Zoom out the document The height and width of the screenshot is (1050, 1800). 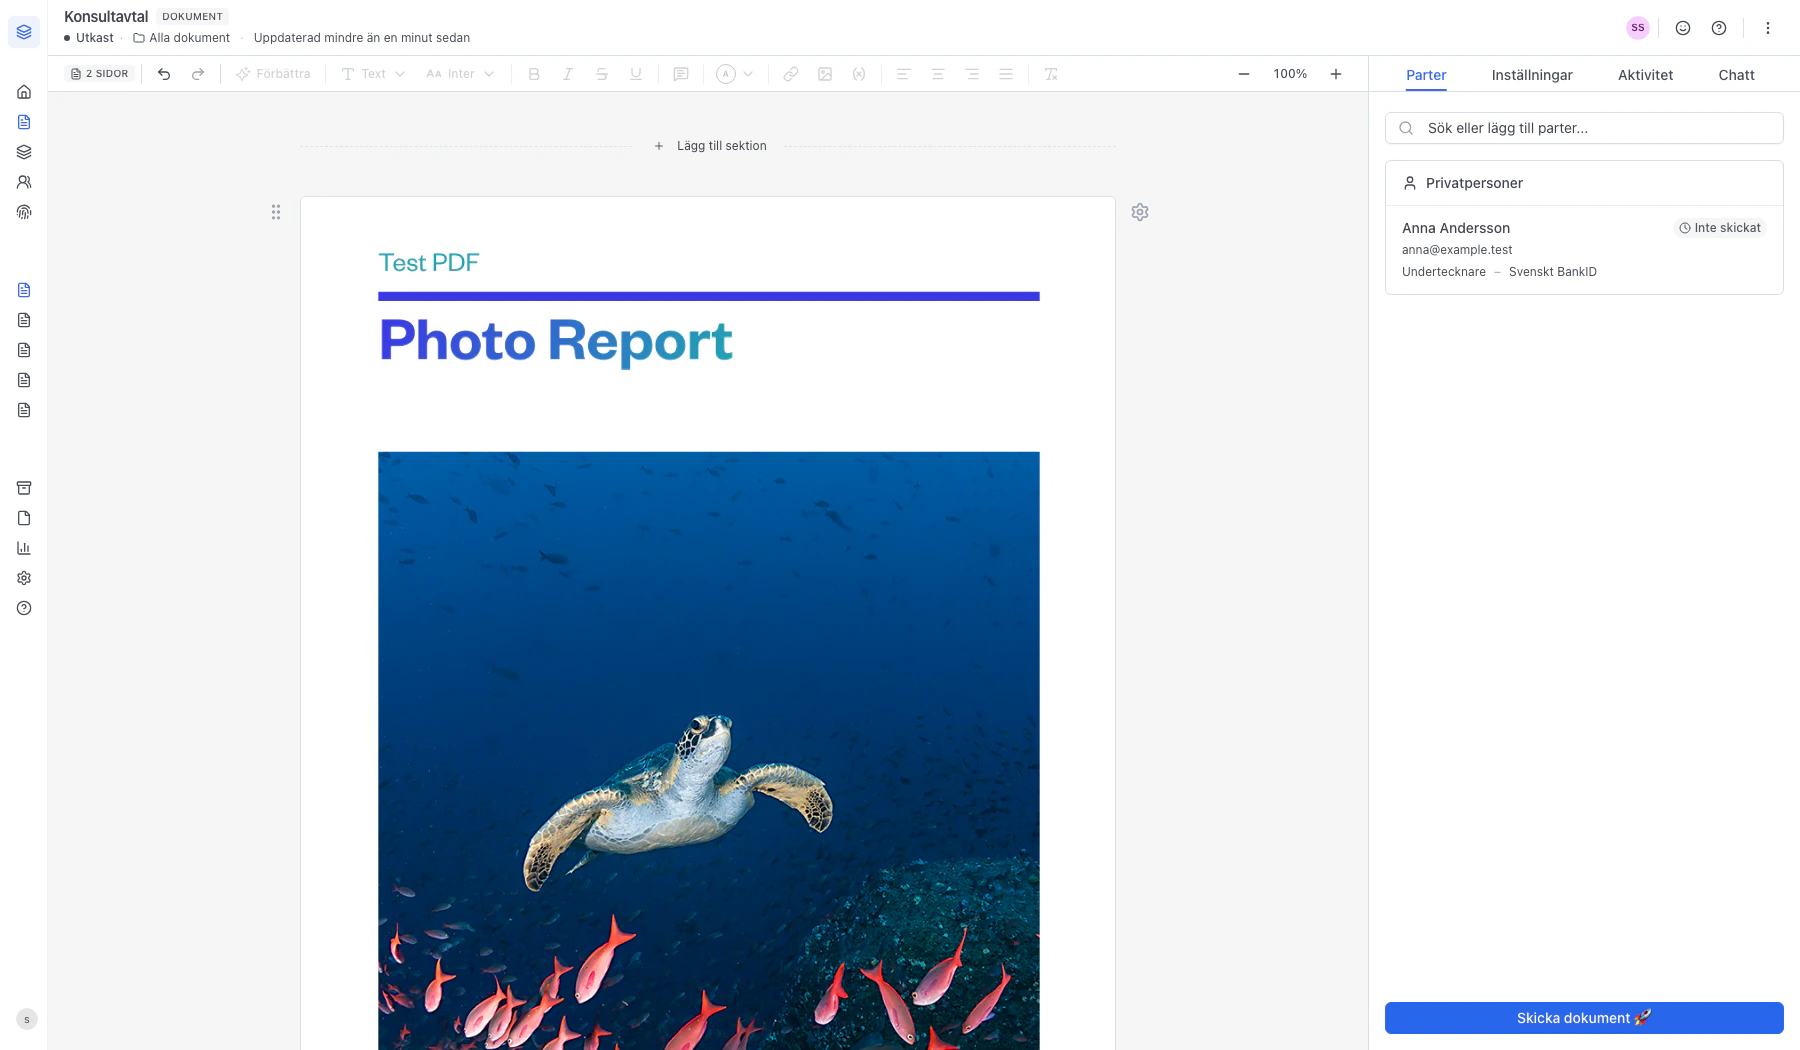[x=1244, y=74]
